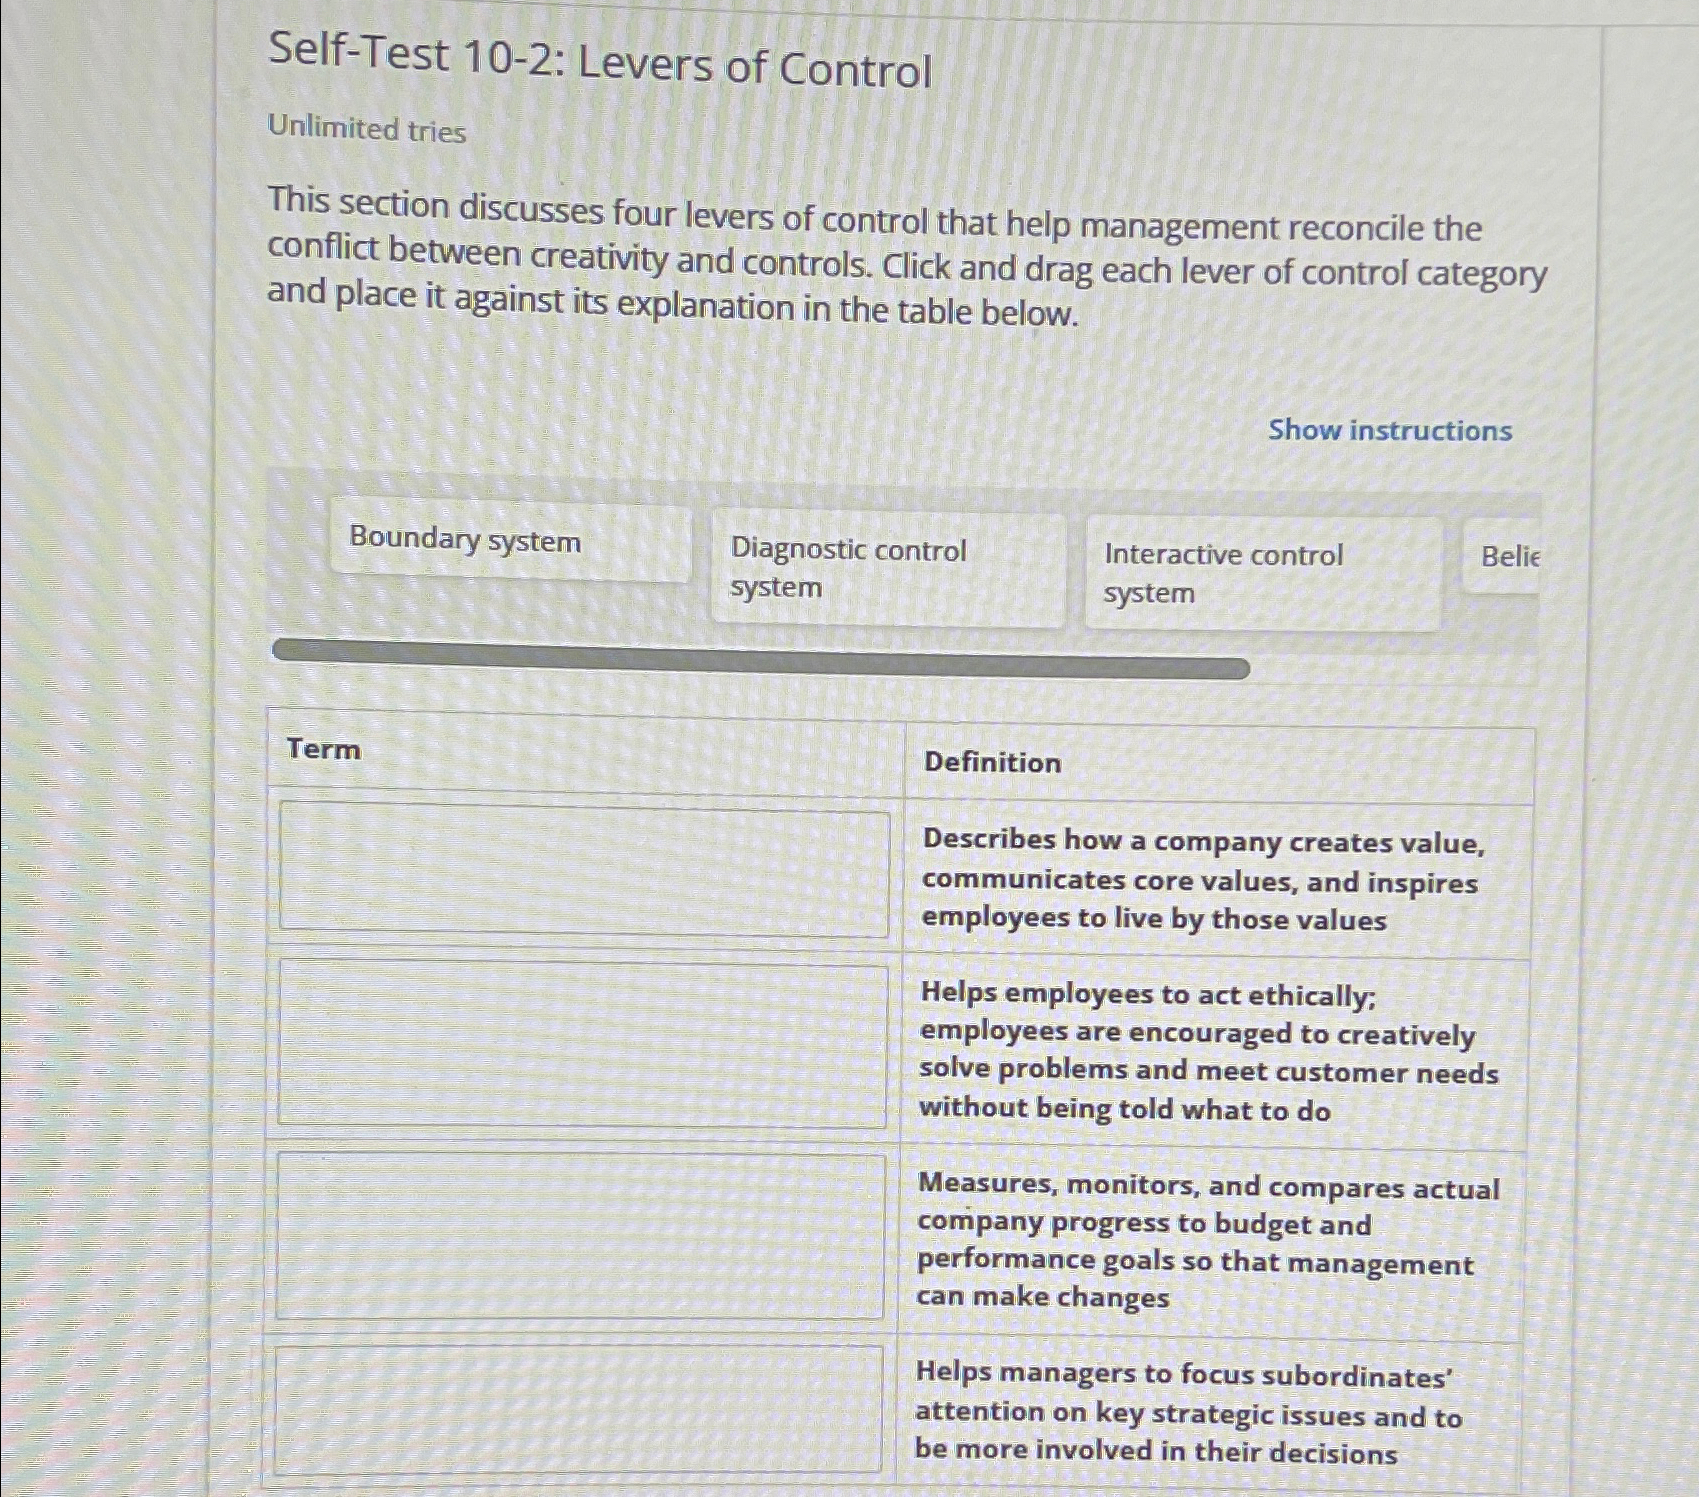The height and width of the screenshot is (1497, 1699).
Task: Click the Unlimited tries label
Action: point(363,130)
